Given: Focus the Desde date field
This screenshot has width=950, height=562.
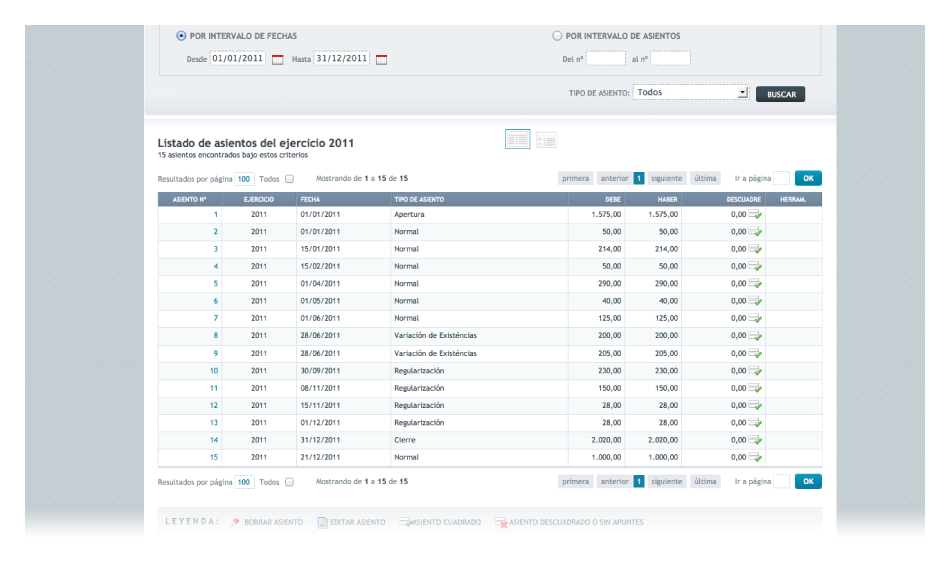Looking at the screenshot, I should [x=238, y=58].
